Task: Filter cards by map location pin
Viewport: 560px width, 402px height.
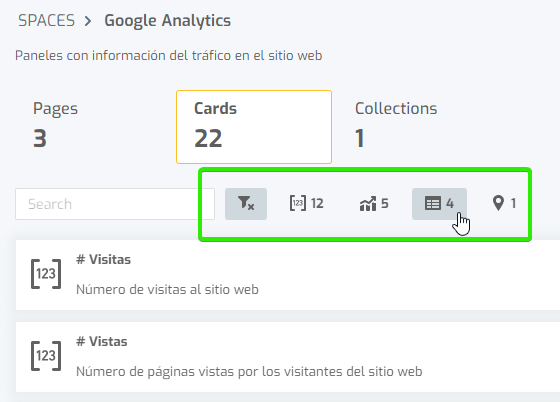Action: (498, 203)
